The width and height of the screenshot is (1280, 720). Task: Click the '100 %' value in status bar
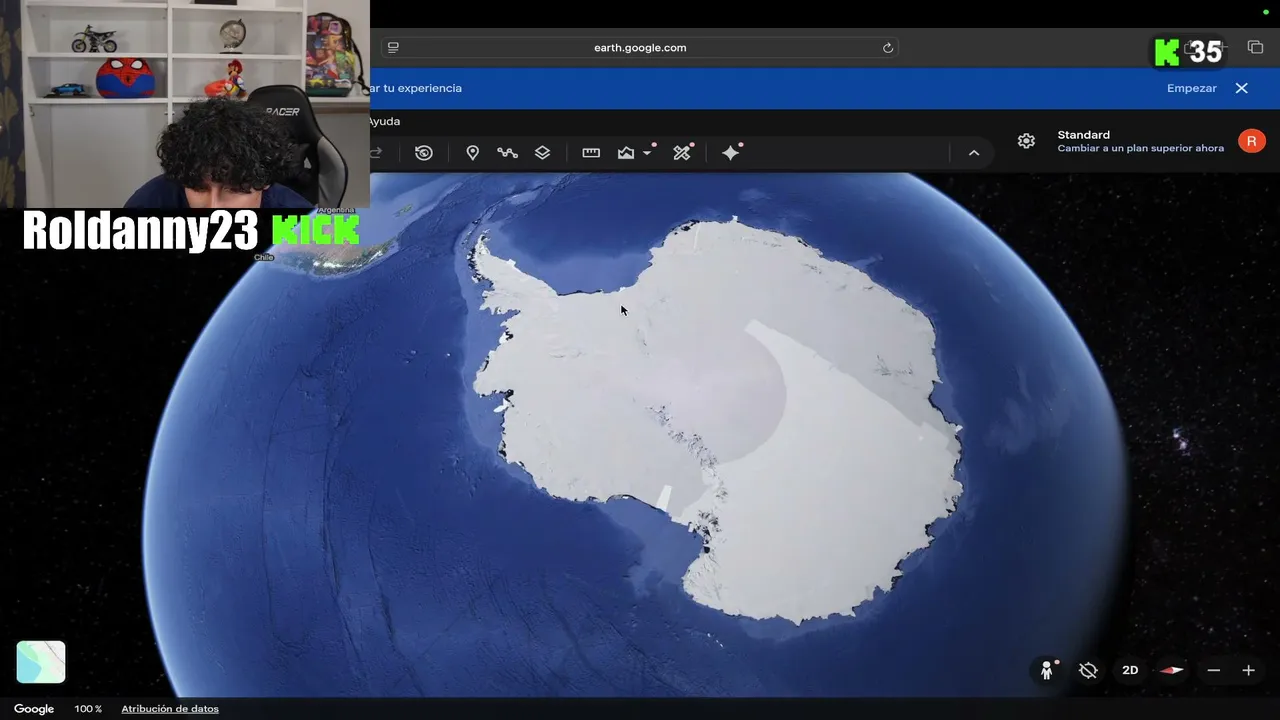88,709
